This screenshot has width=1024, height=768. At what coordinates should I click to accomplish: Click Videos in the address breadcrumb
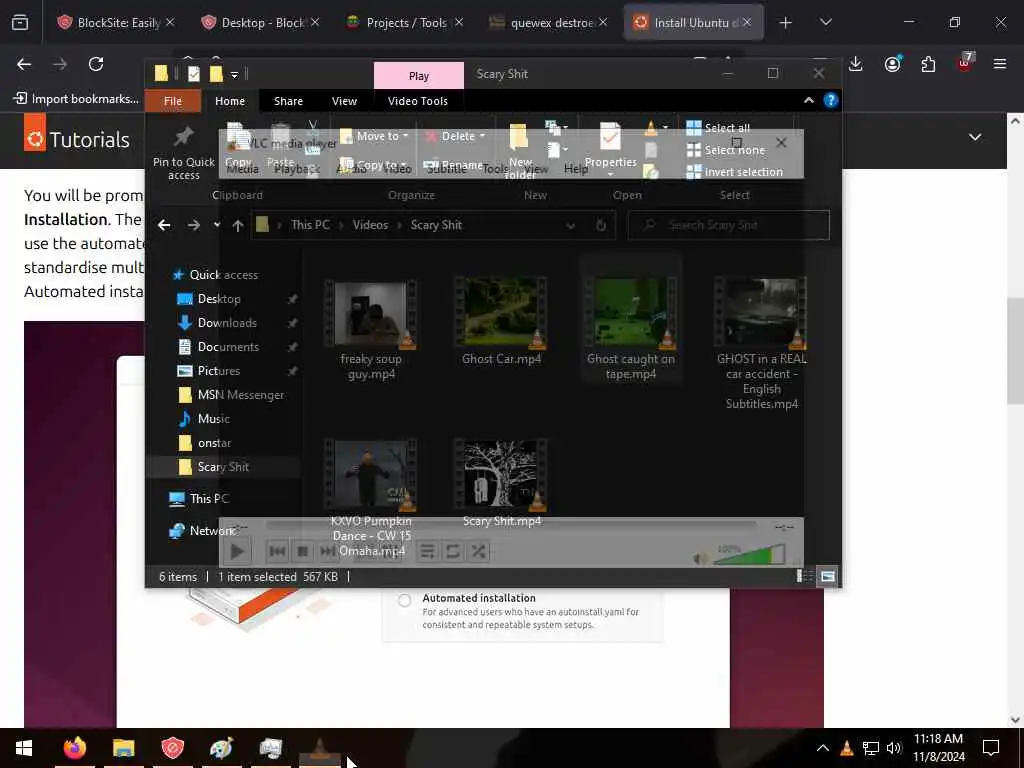coord(370,225)
